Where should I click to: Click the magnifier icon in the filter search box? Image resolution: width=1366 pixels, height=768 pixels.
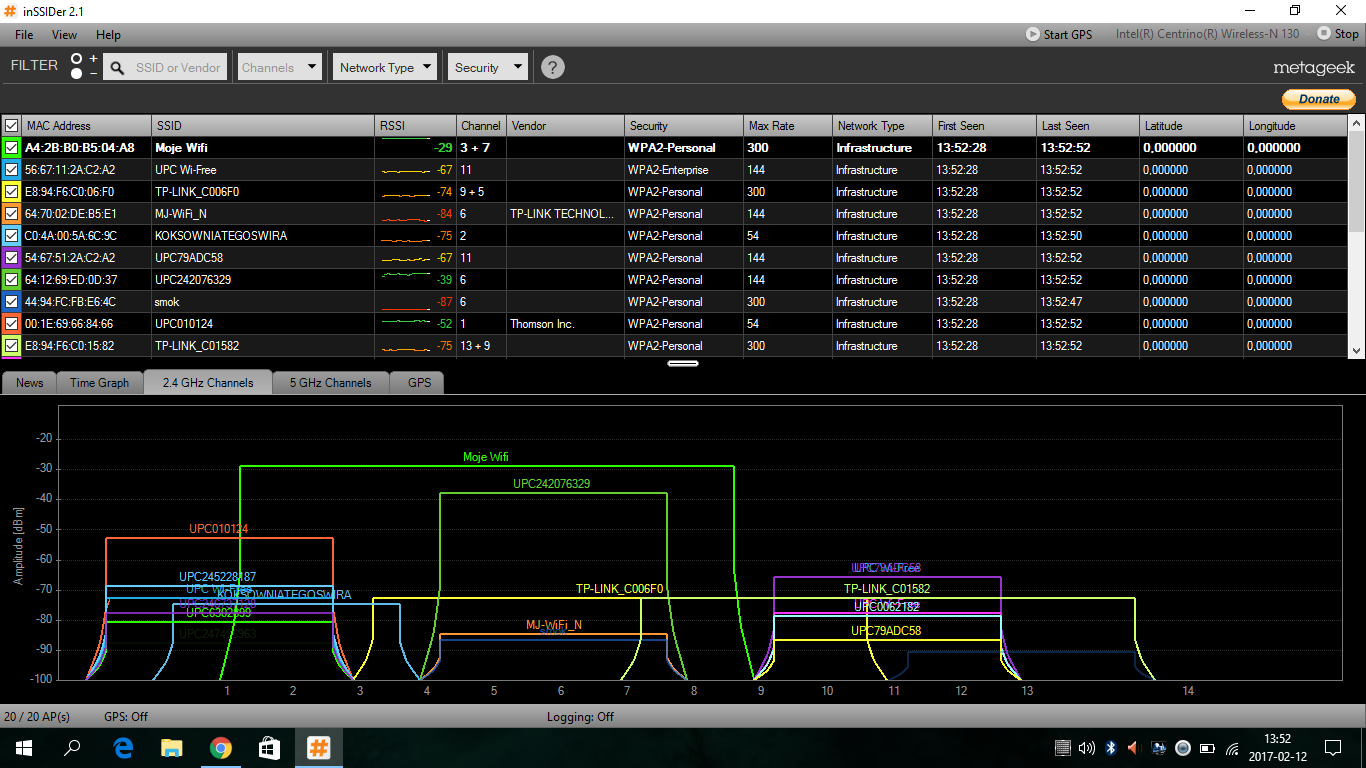(x=118, y=68)
